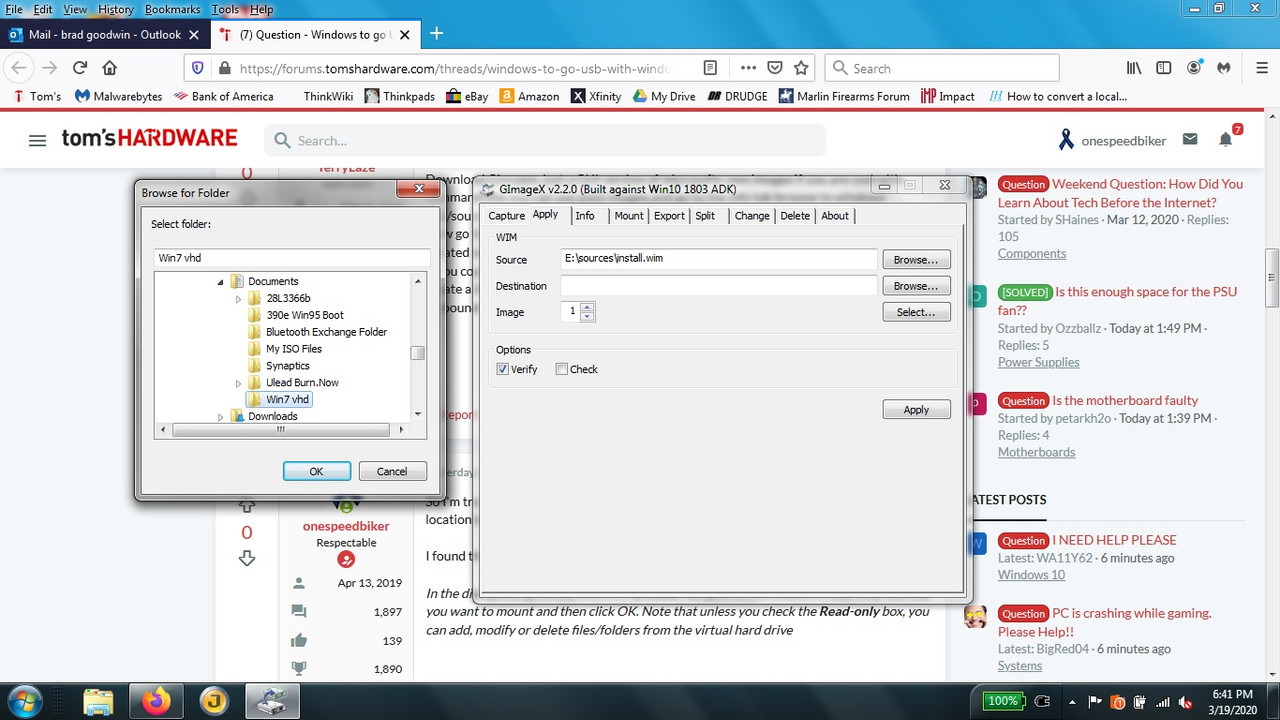1280x720 pixels.
Task: Switch to Capture tab in GImageX
Action: tap(506, 216)
